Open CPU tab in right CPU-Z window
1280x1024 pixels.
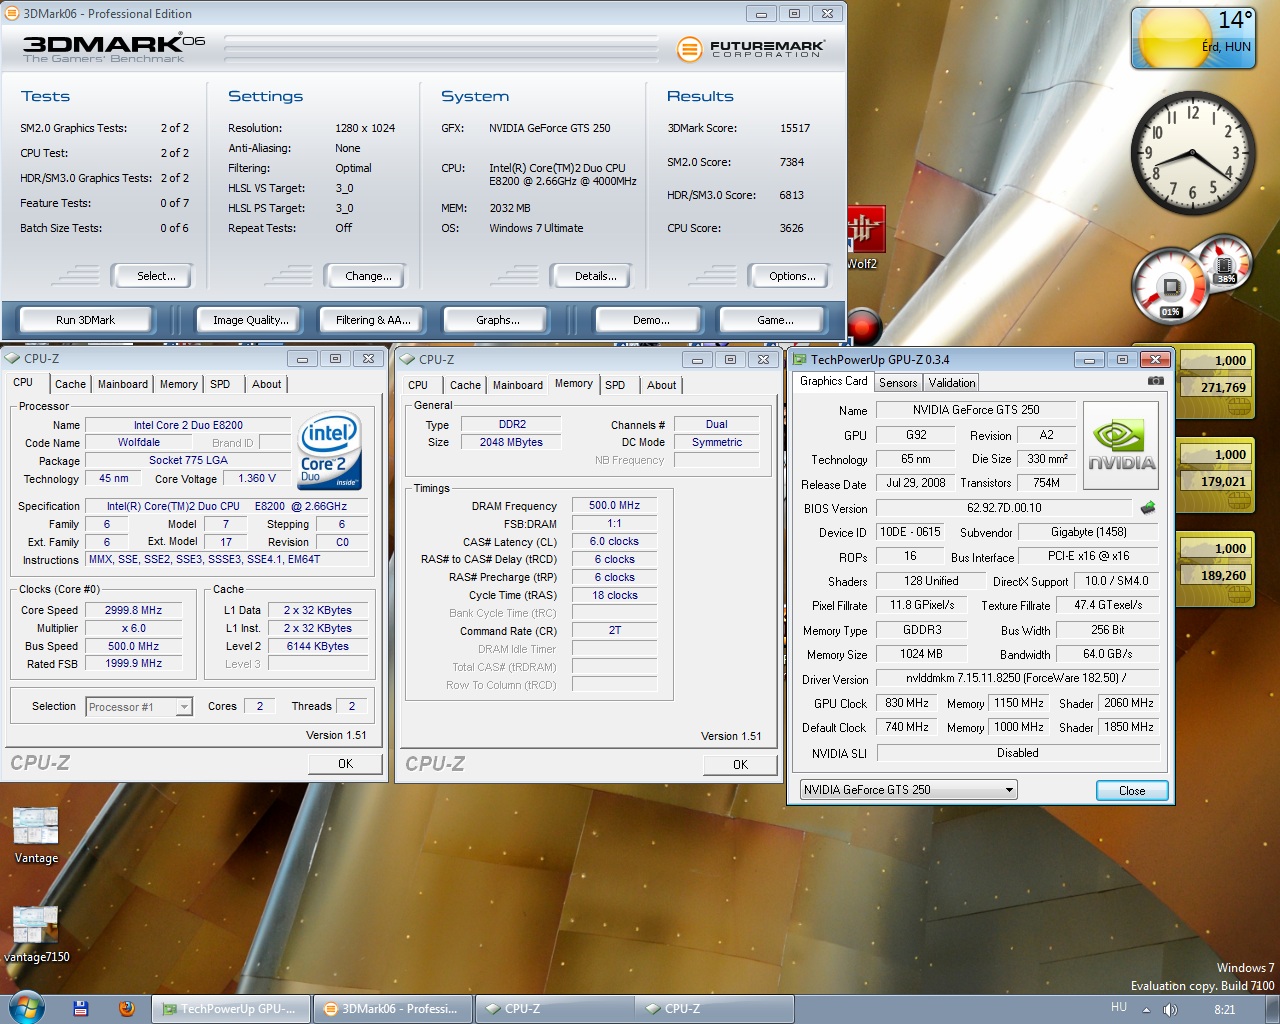pos(418,385)
